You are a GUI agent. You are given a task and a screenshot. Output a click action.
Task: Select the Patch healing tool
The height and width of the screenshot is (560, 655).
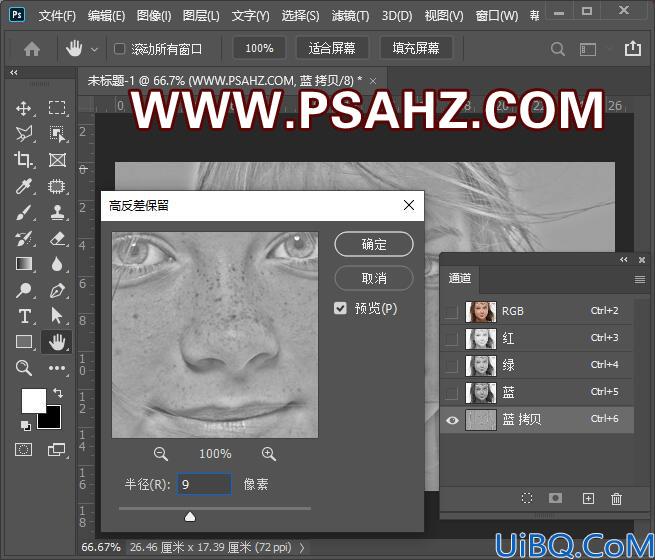coord(57,186)
